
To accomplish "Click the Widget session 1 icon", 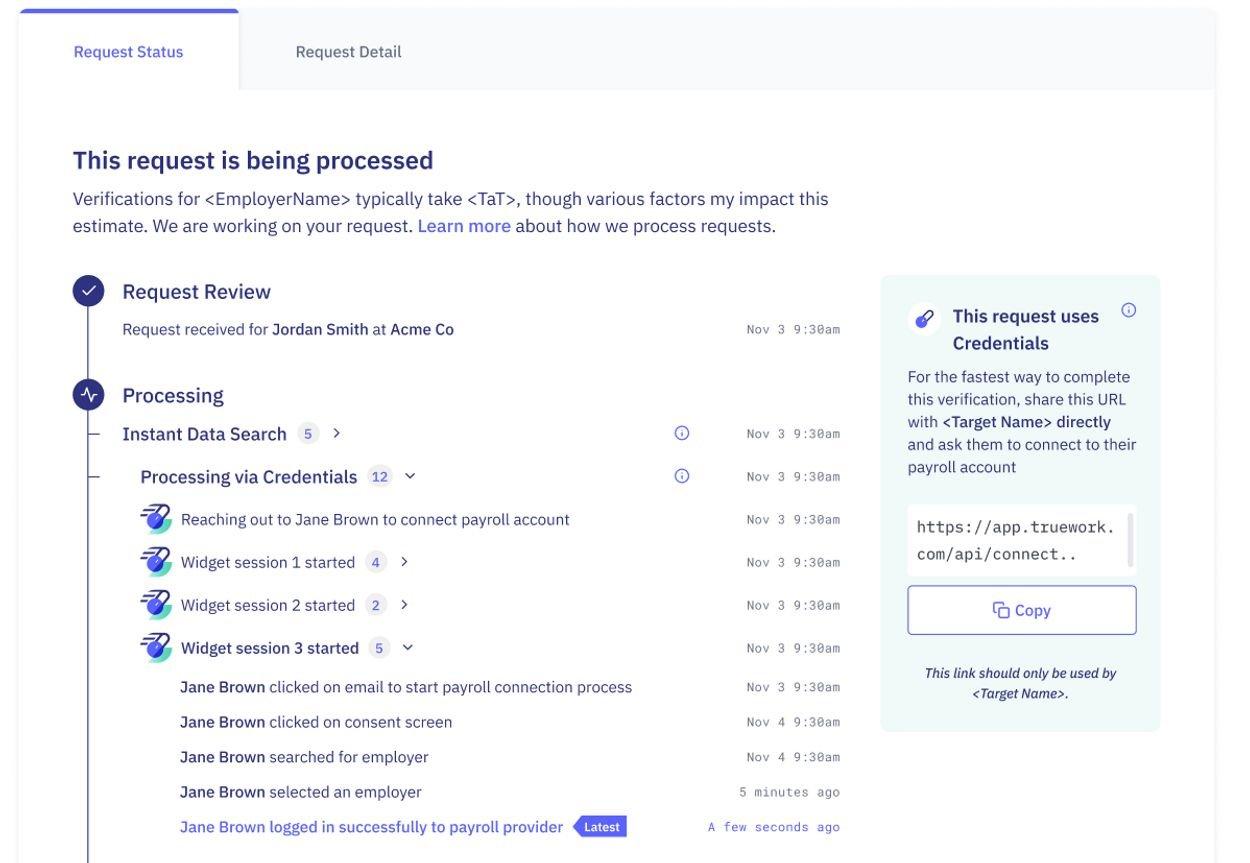I will [155, 562].
